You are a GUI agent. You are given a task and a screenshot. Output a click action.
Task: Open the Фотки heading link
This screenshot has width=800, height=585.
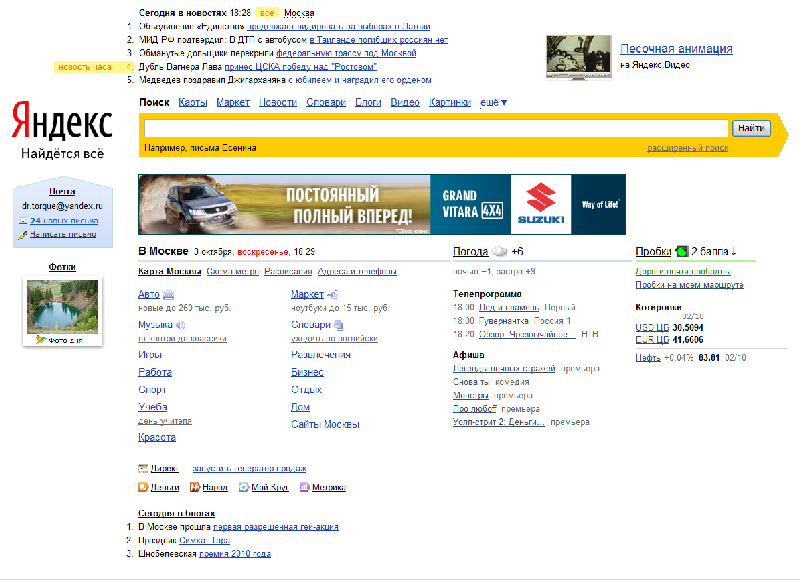point(62,267)
